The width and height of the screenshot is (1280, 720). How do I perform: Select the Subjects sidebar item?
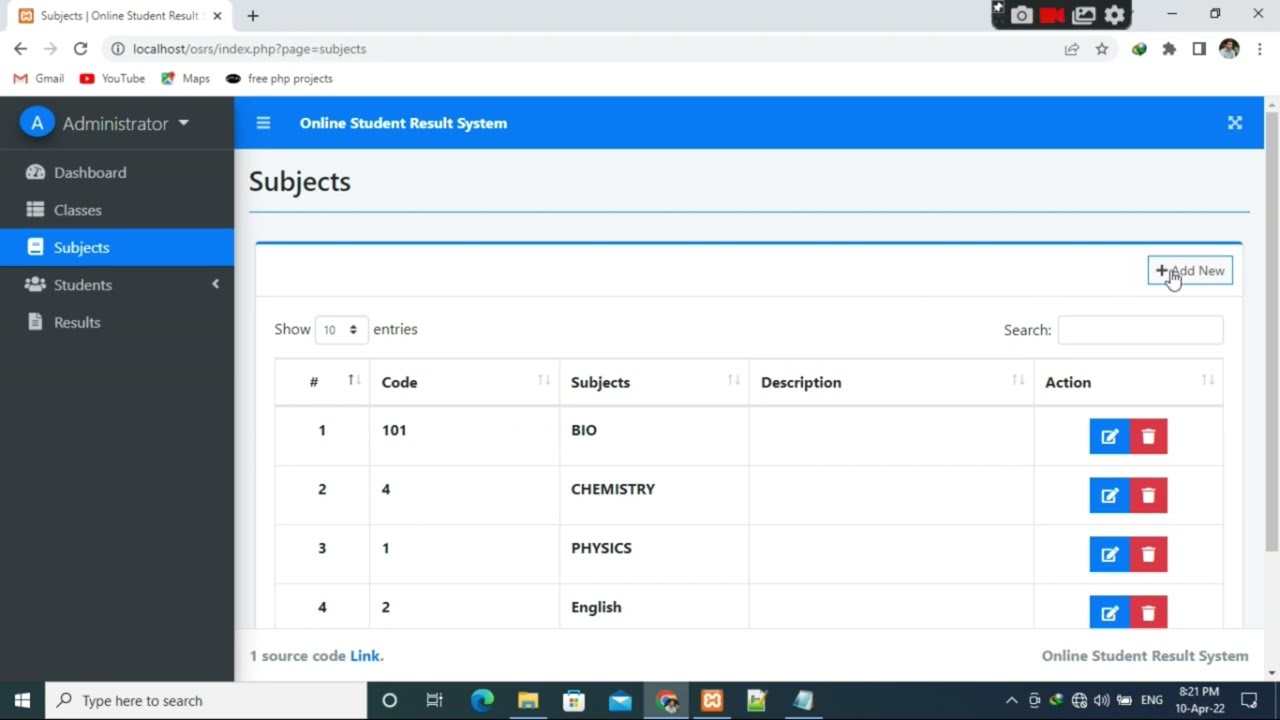click(x=117, y=247)
